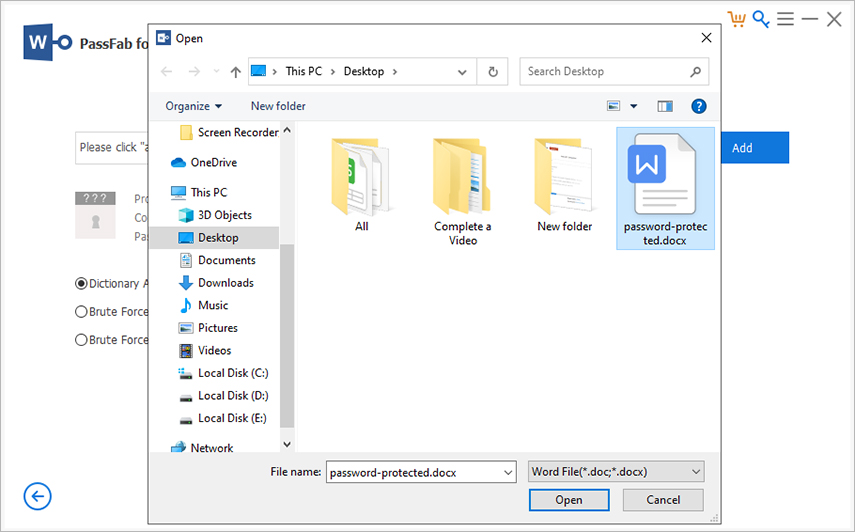Go back in Open dialog navigation
Screen dimensions: 855x532
(x=167, y=71)
